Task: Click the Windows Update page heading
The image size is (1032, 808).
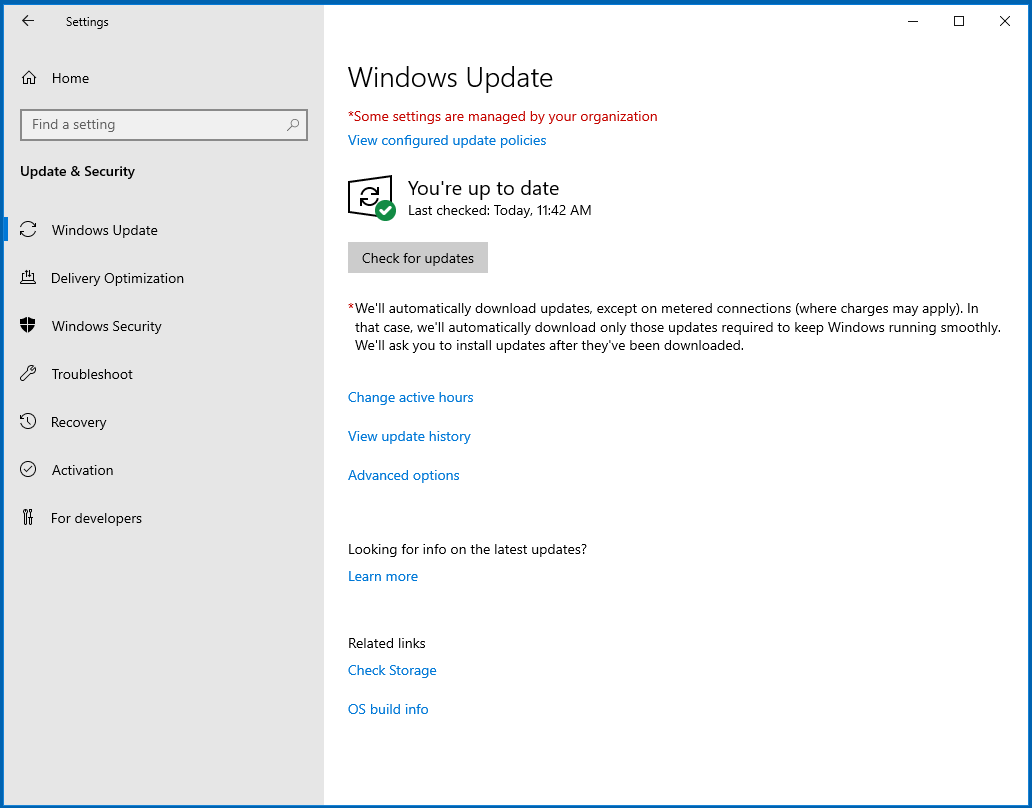Action: click(x=450, y=78)
